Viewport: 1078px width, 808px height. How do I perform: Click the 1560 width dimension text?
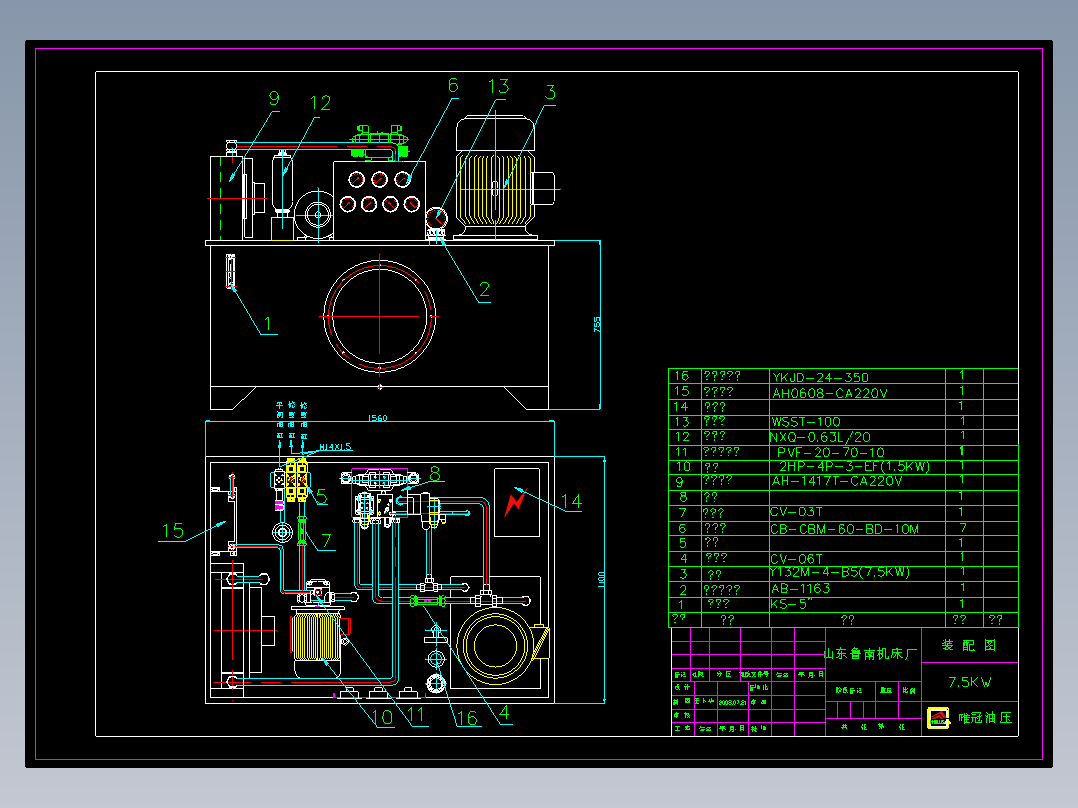click(377, 418)
